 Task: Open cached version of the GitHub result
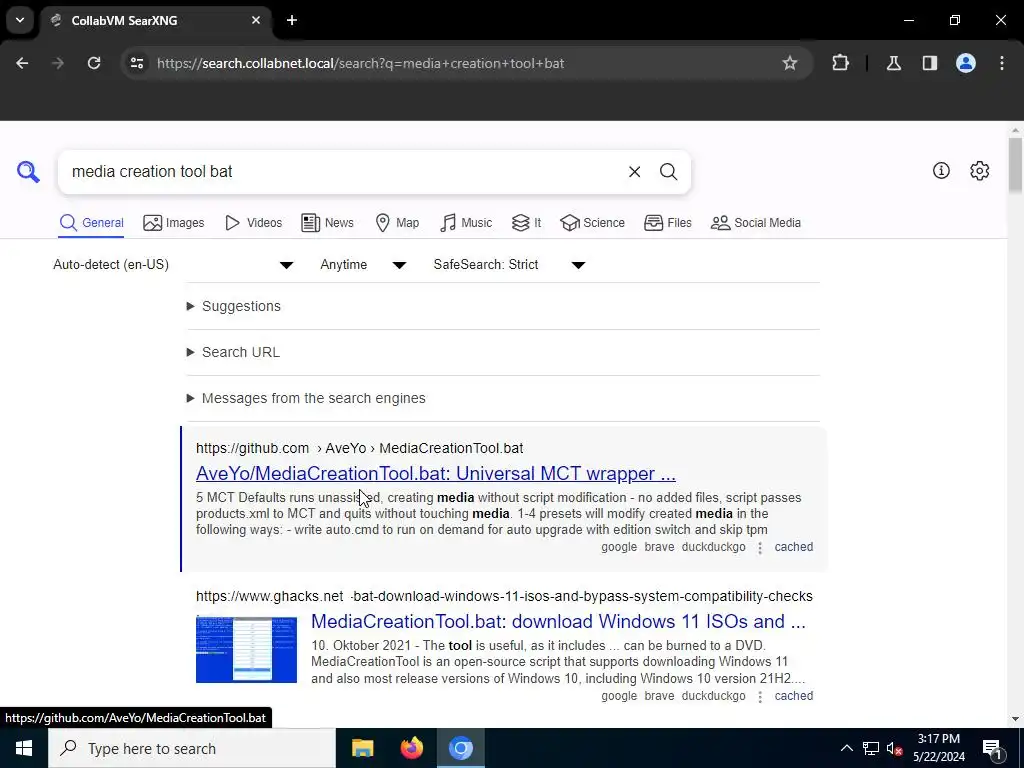pos(793,547)
